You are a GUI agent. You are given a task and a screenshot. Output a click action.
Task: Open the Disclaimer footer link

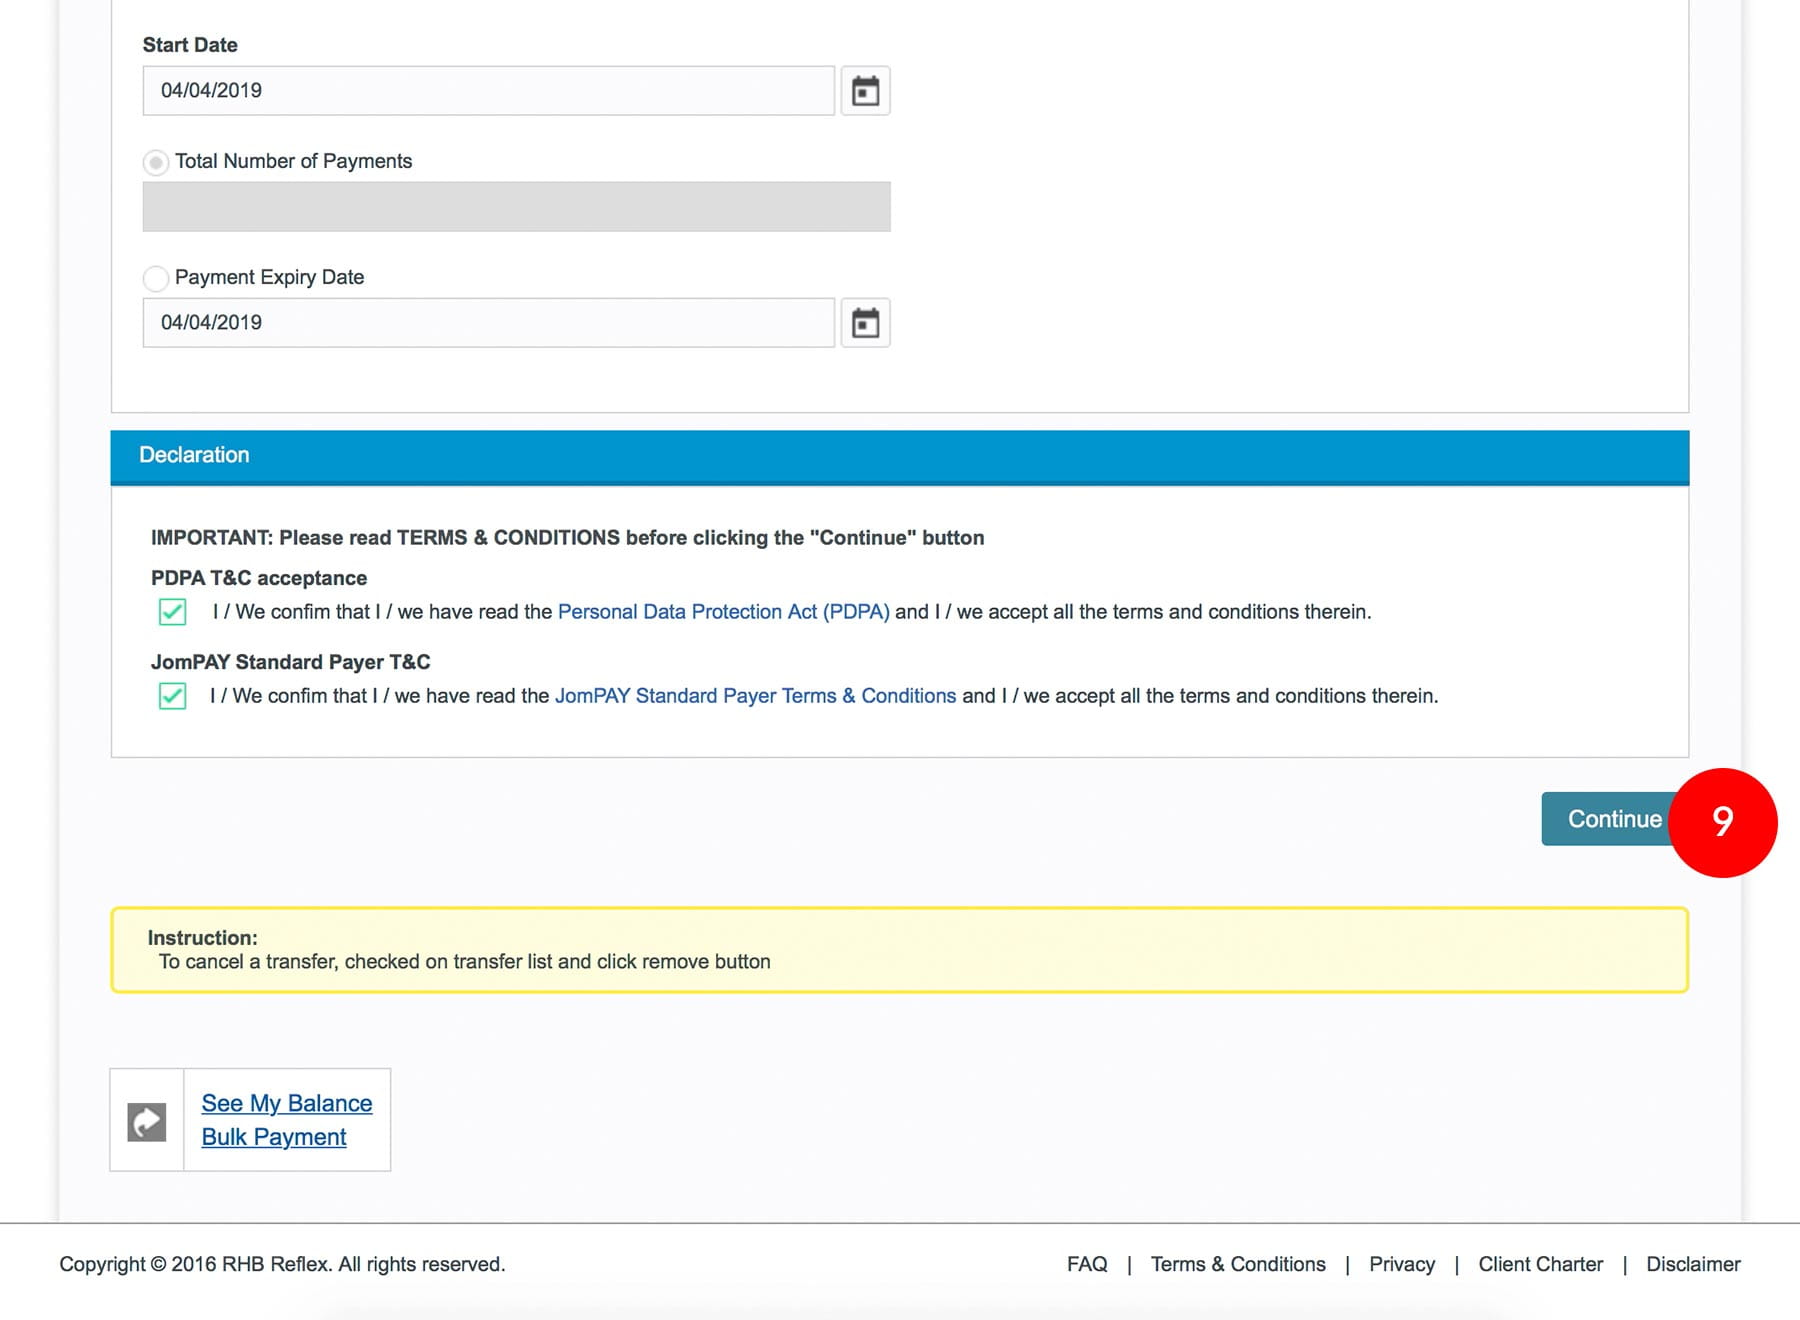pyautogui.click(x=1693, y=1264)
